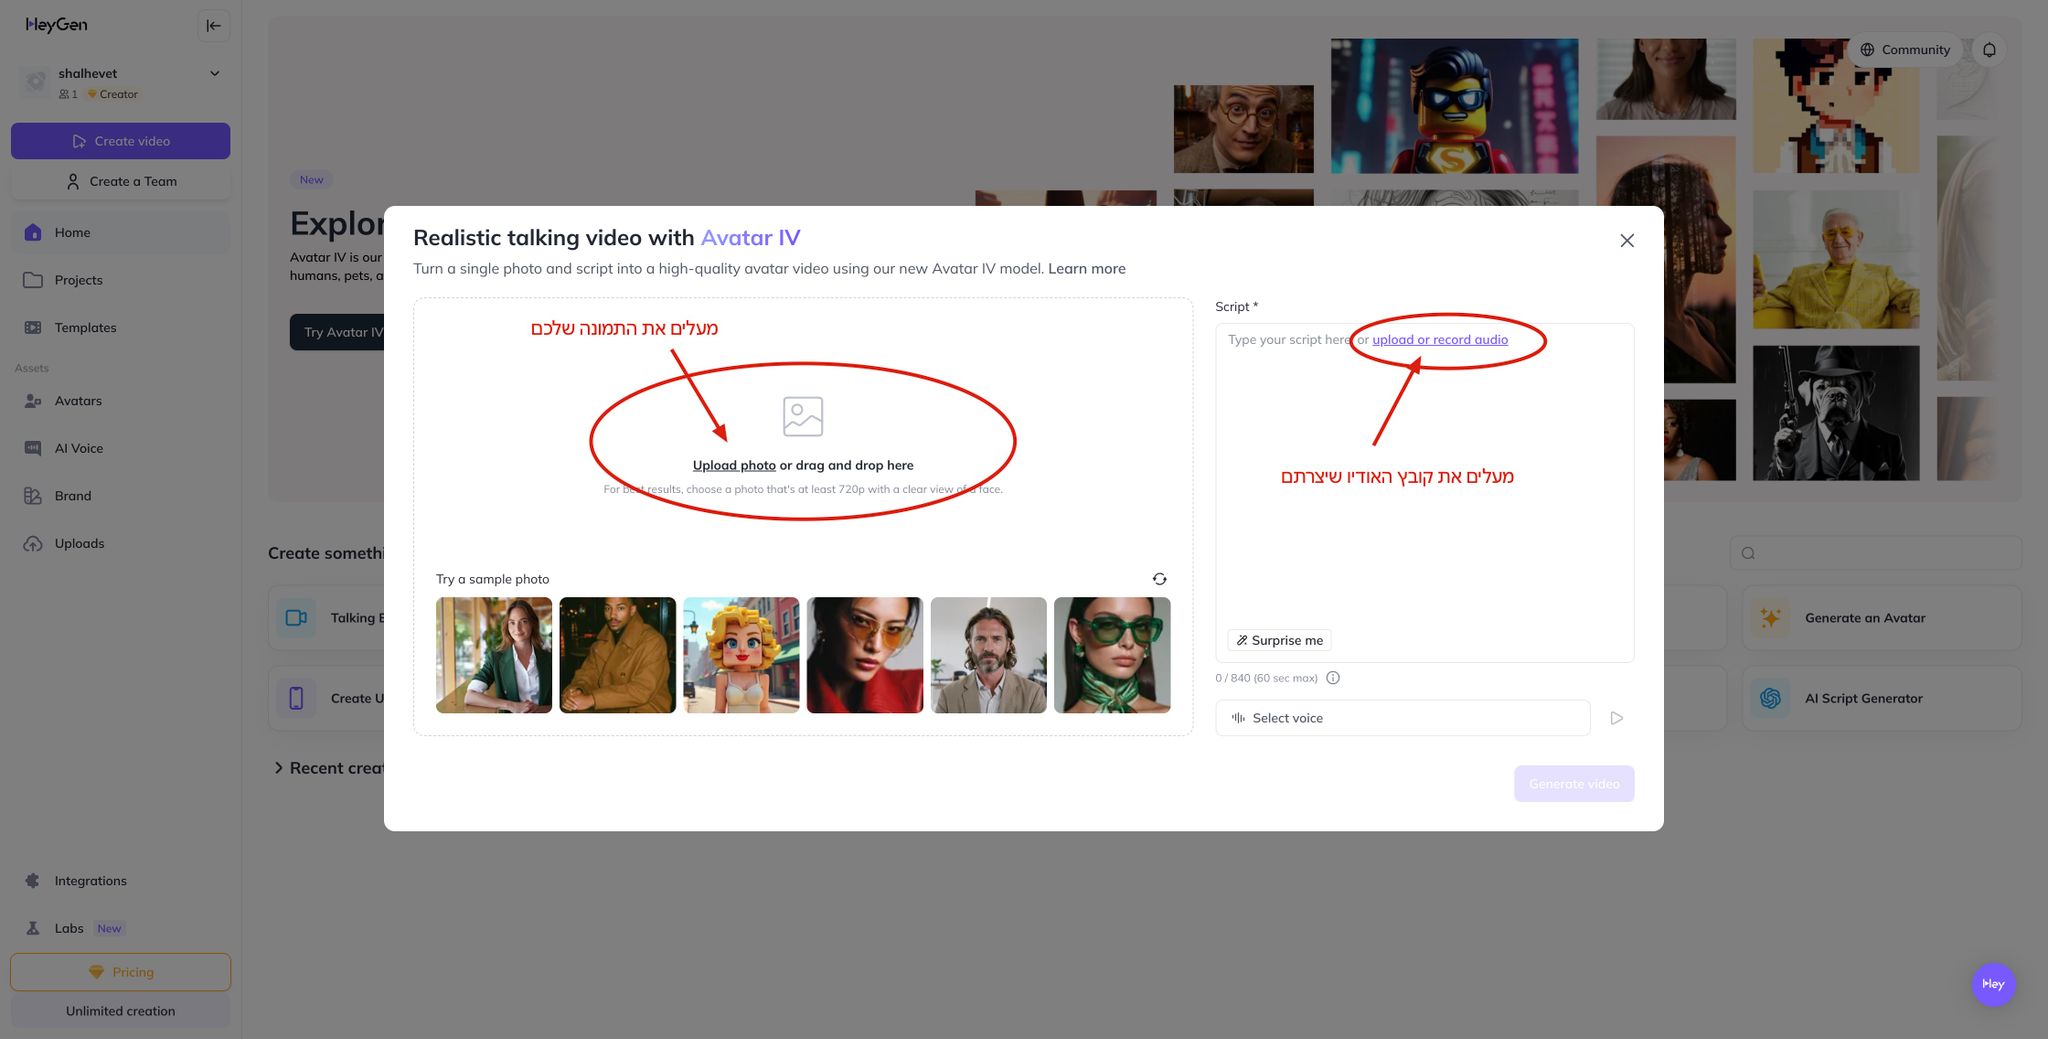Expand the shalhevet workspace dropdown

214,73
